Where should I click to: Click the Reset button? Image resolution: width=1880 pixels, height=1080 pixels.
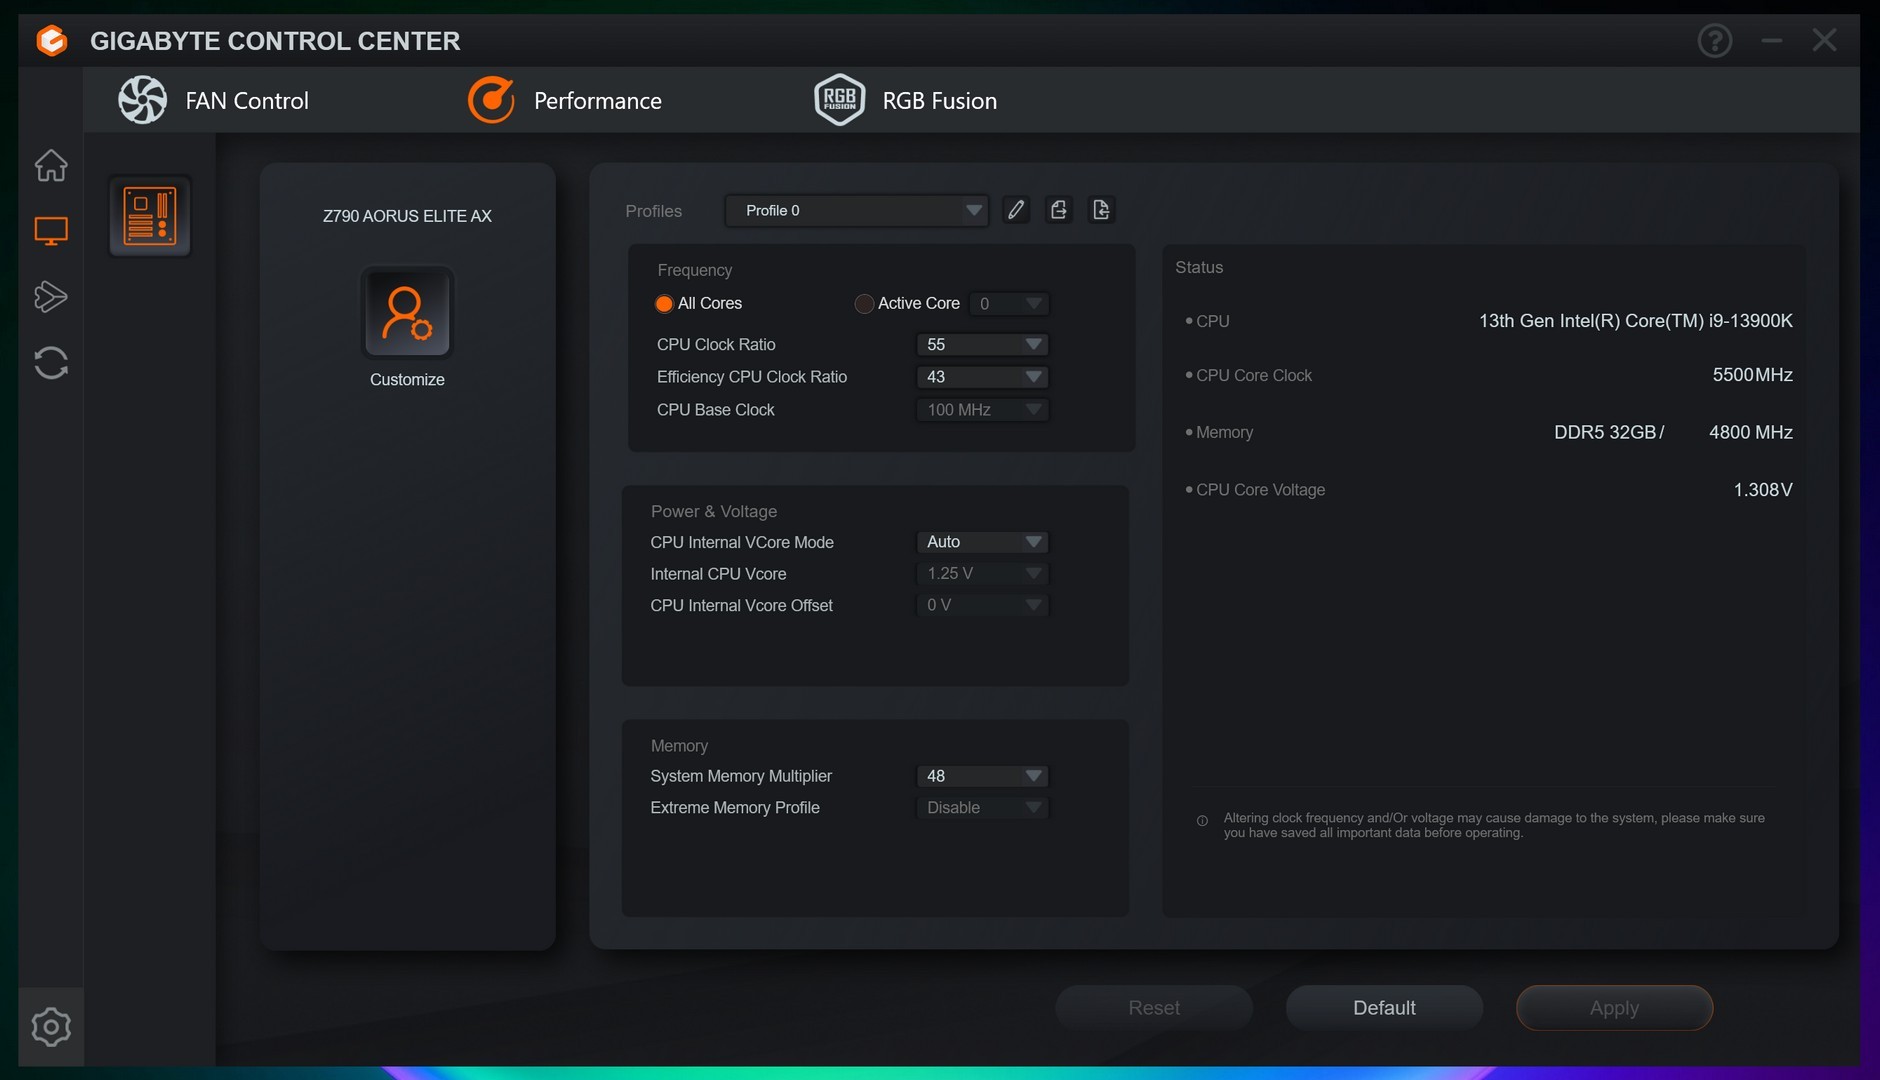click(x=1154, y=1008)
